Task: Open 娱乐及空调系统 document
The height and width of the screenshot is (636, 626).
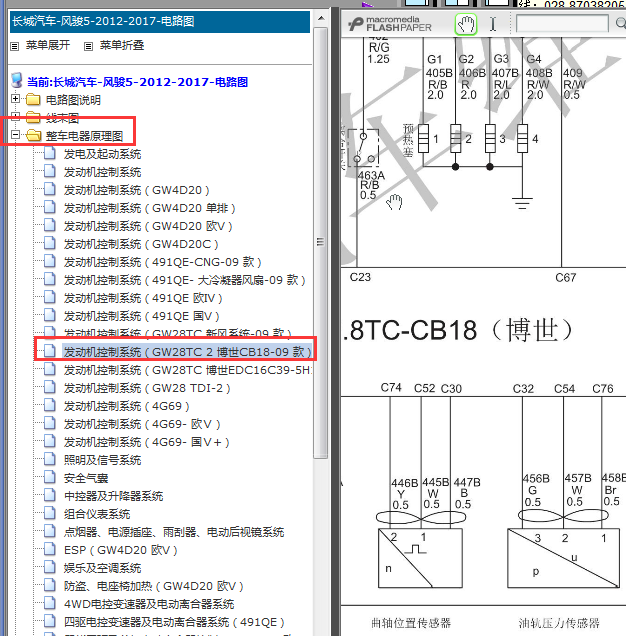Action: click(102, 568)
